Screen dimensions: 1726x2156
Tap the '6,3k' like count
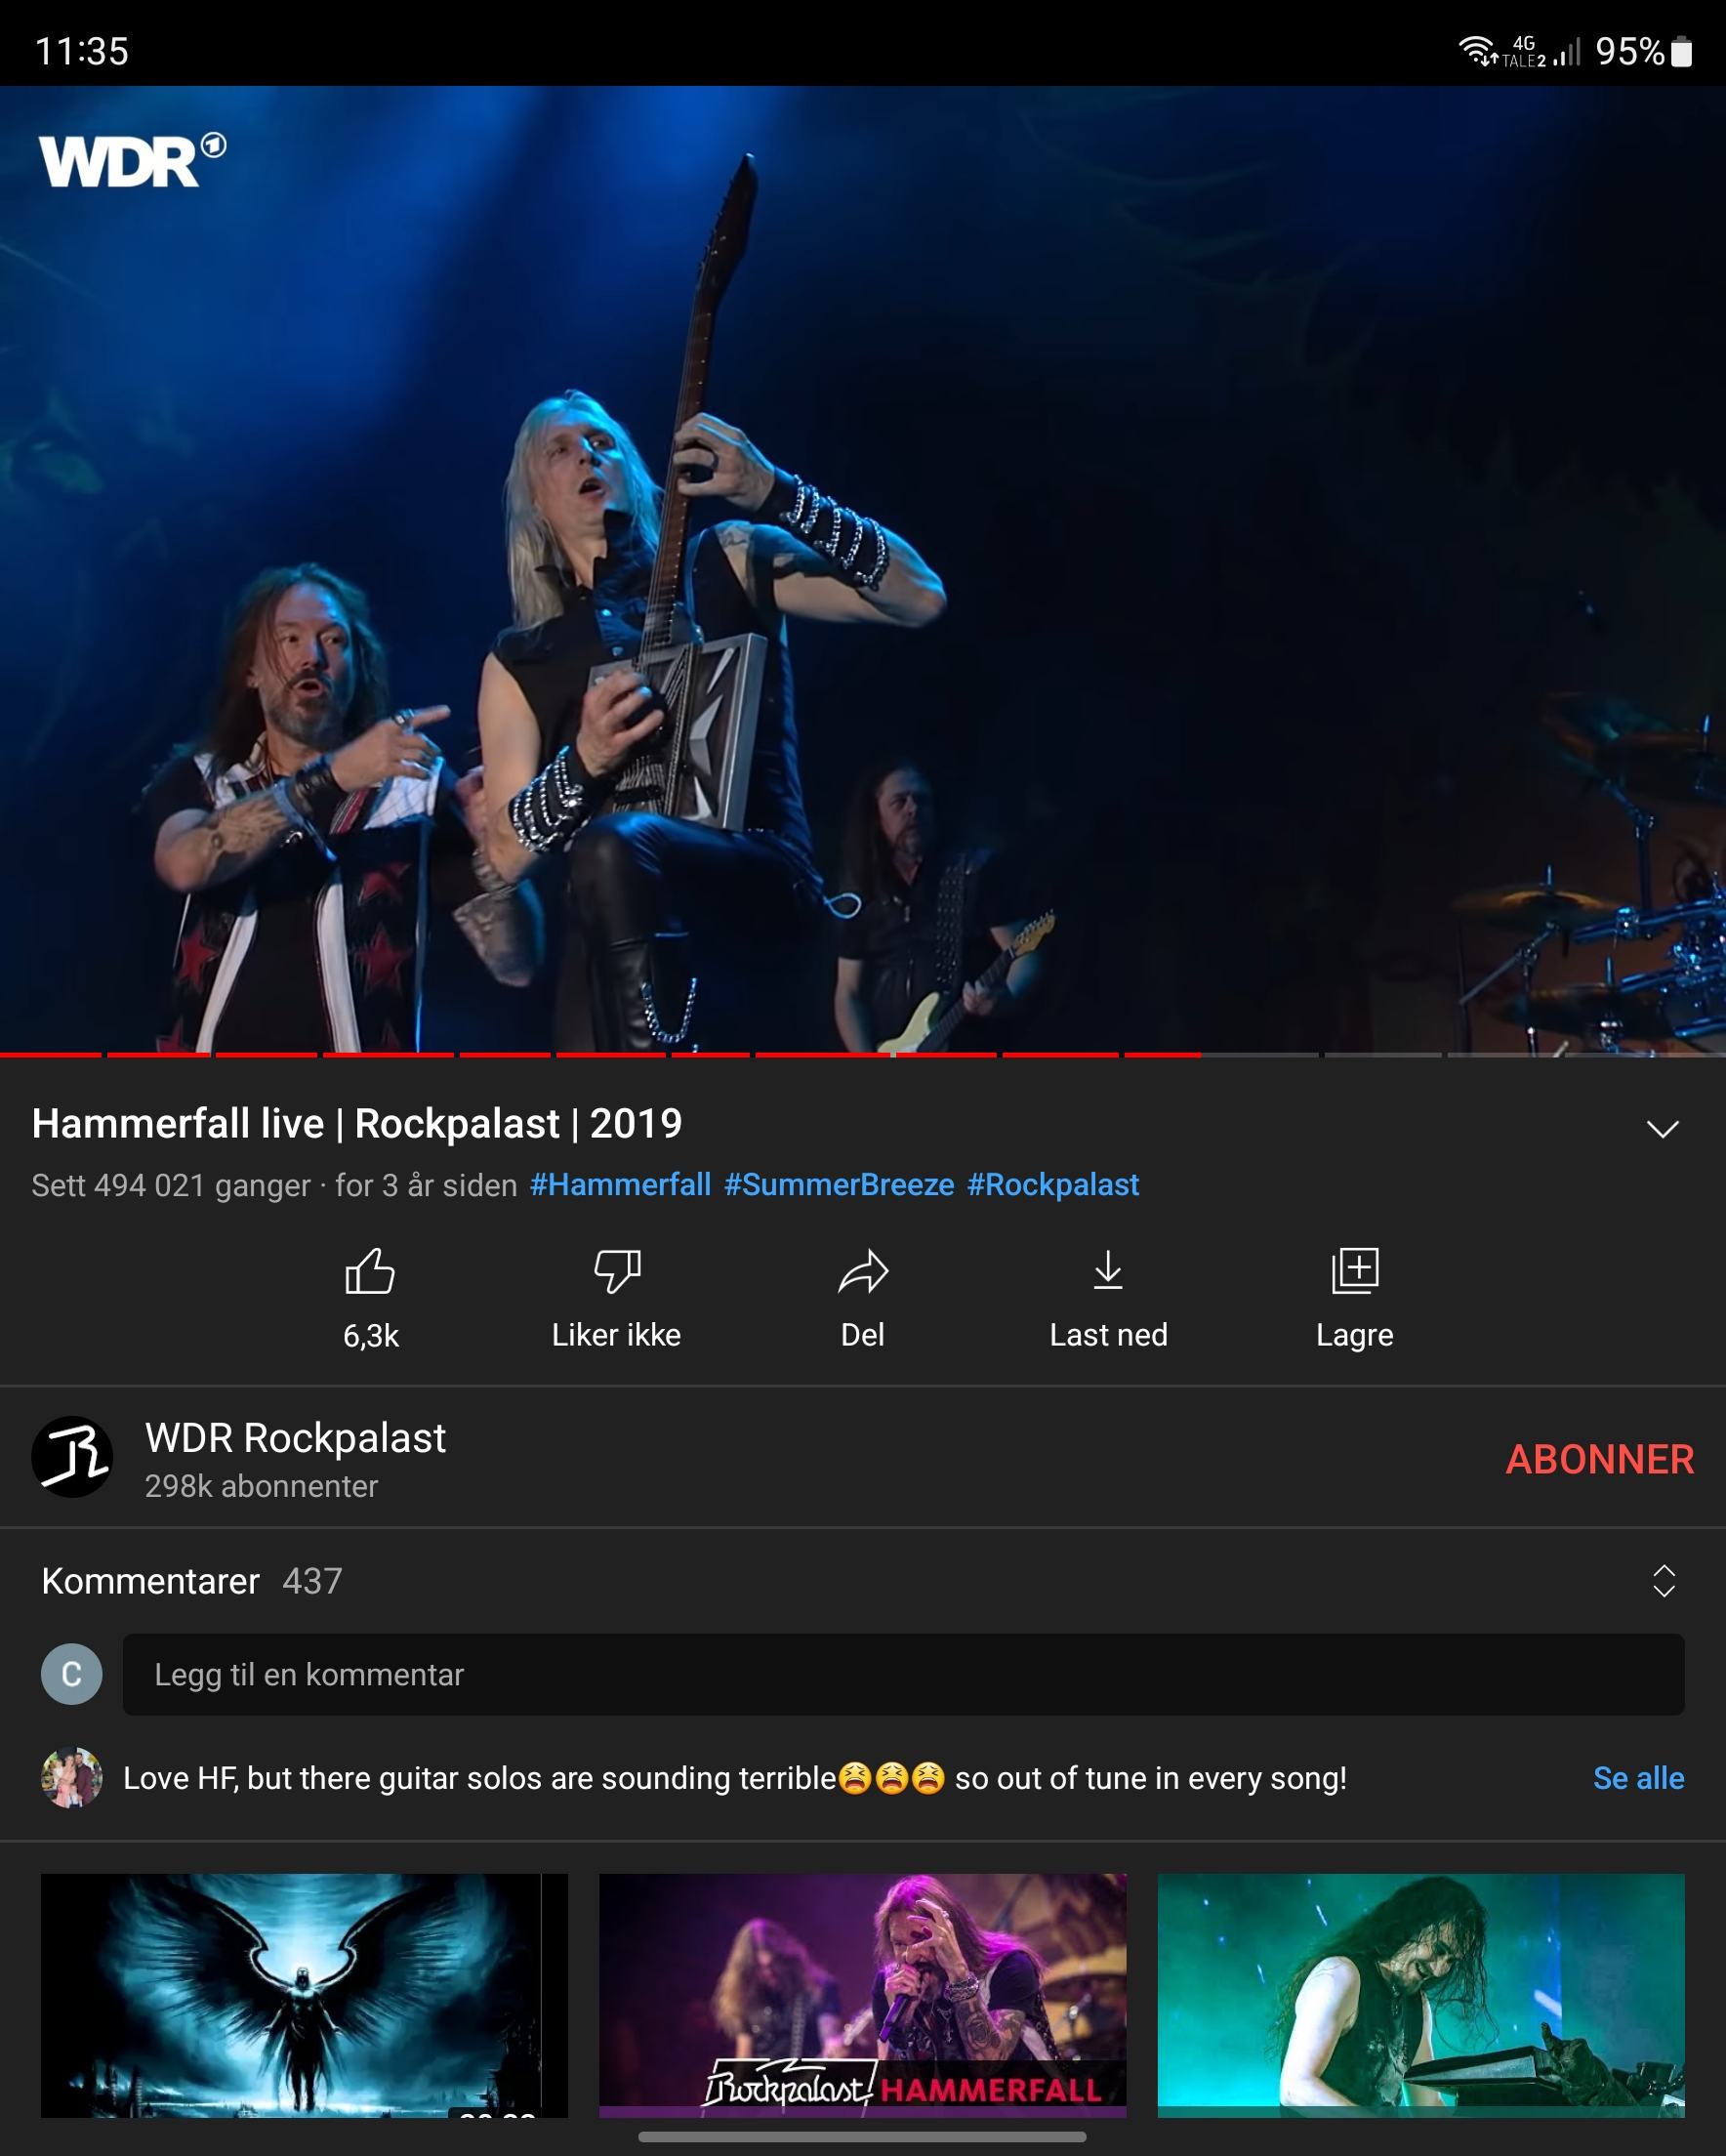click(371, 1335)
